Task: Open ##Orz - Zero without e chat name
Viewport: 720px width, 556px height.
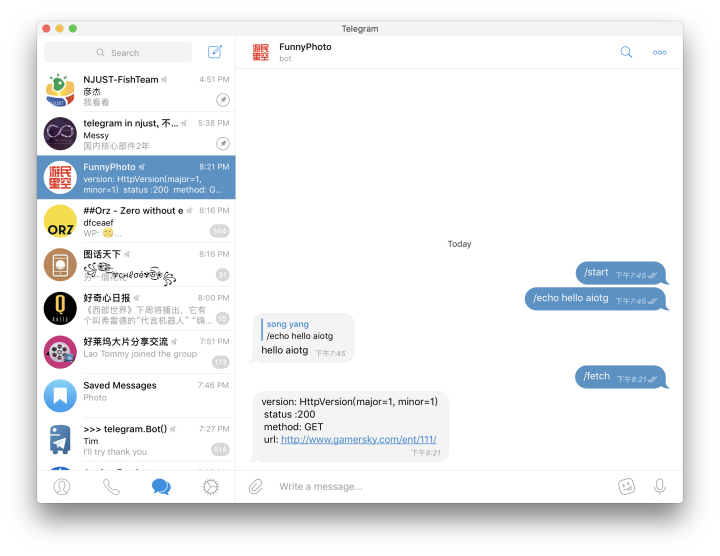Action: pyautogui.click(x=133, y=211)
